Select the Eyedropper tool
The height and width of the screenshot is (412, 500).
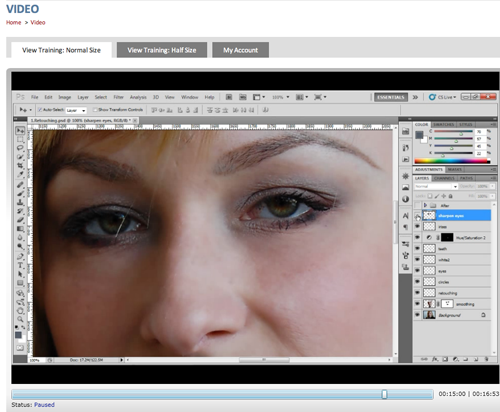click(x=20, y=174)
